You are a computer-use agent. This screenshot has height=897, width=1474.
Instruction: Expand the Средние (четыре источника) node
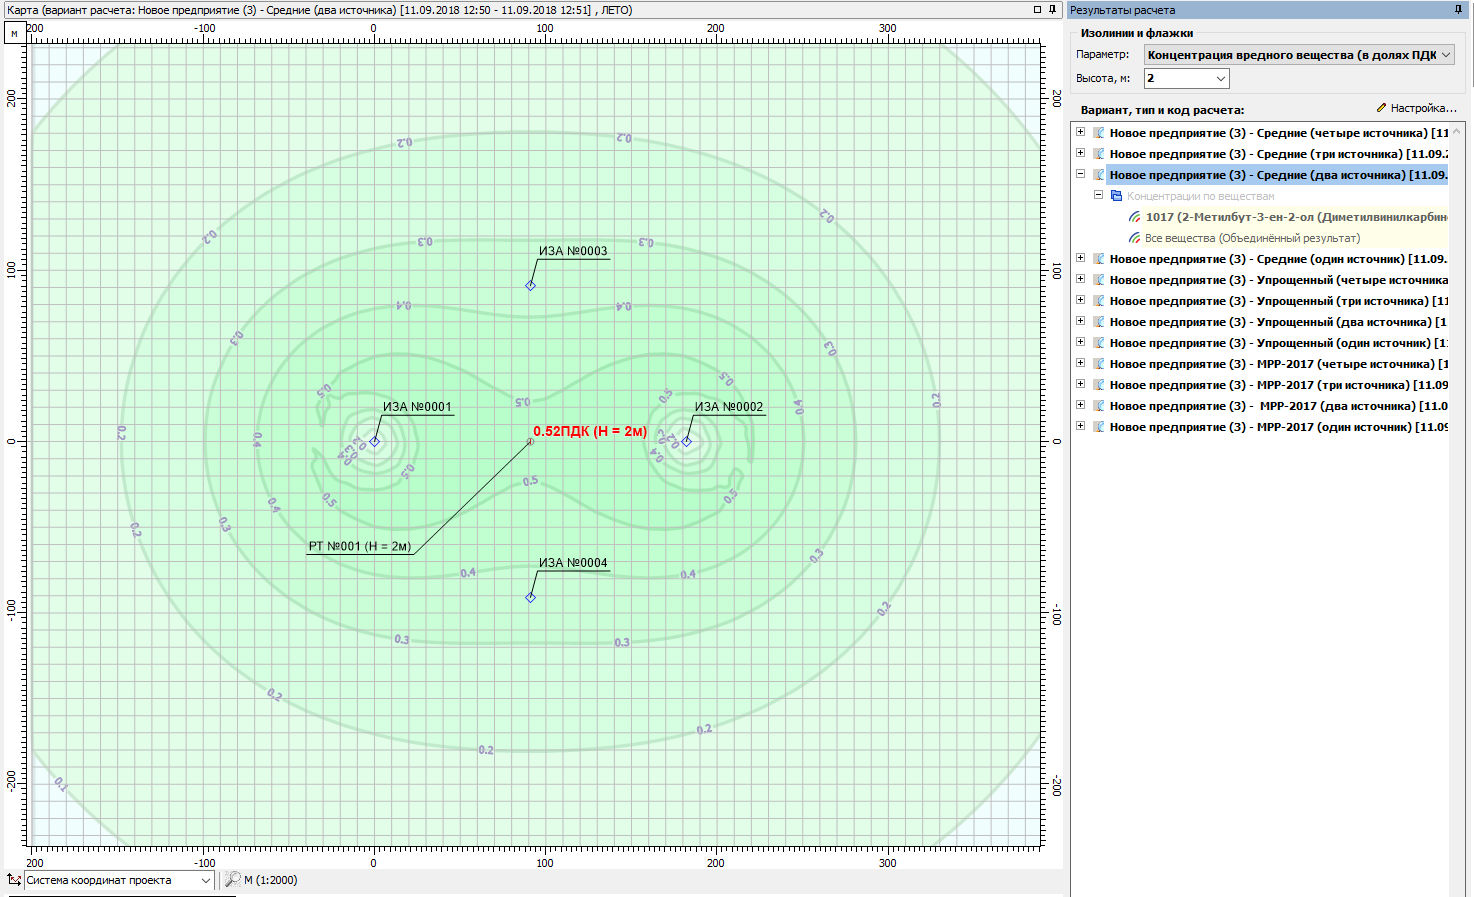tap(1080, 132)
